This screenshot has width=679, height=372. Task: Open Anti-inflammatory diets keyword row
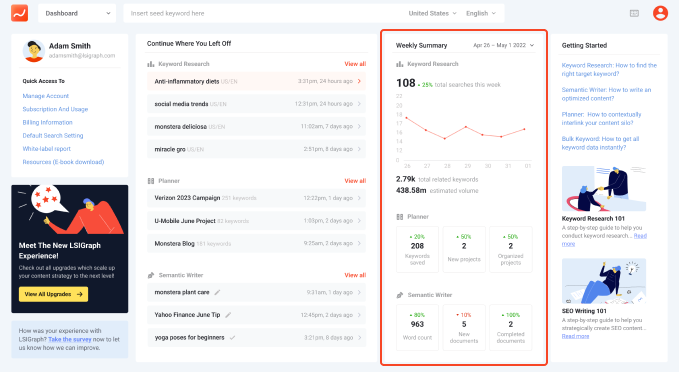point(256,81)
